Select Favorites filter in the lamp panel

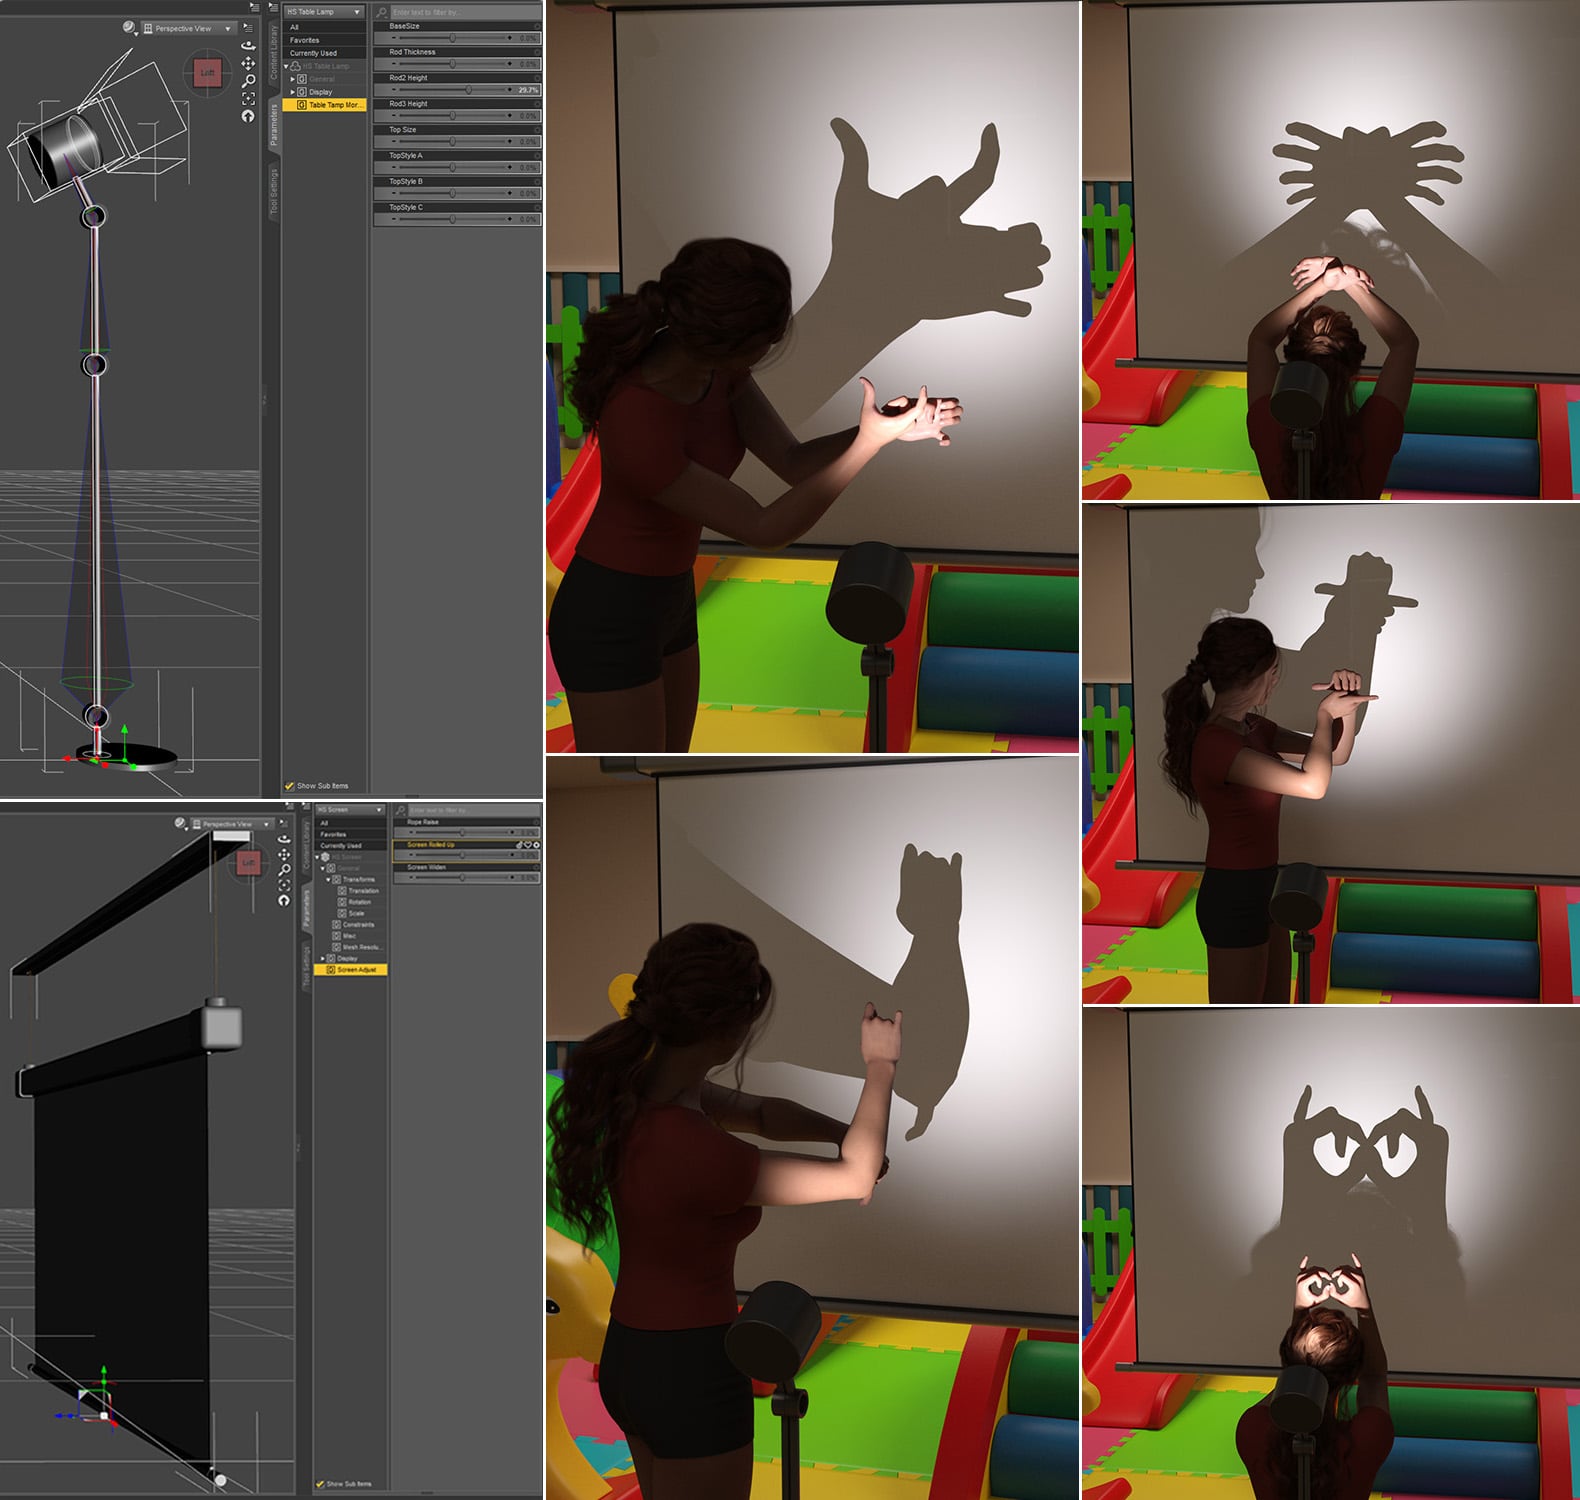click(304, 40)
